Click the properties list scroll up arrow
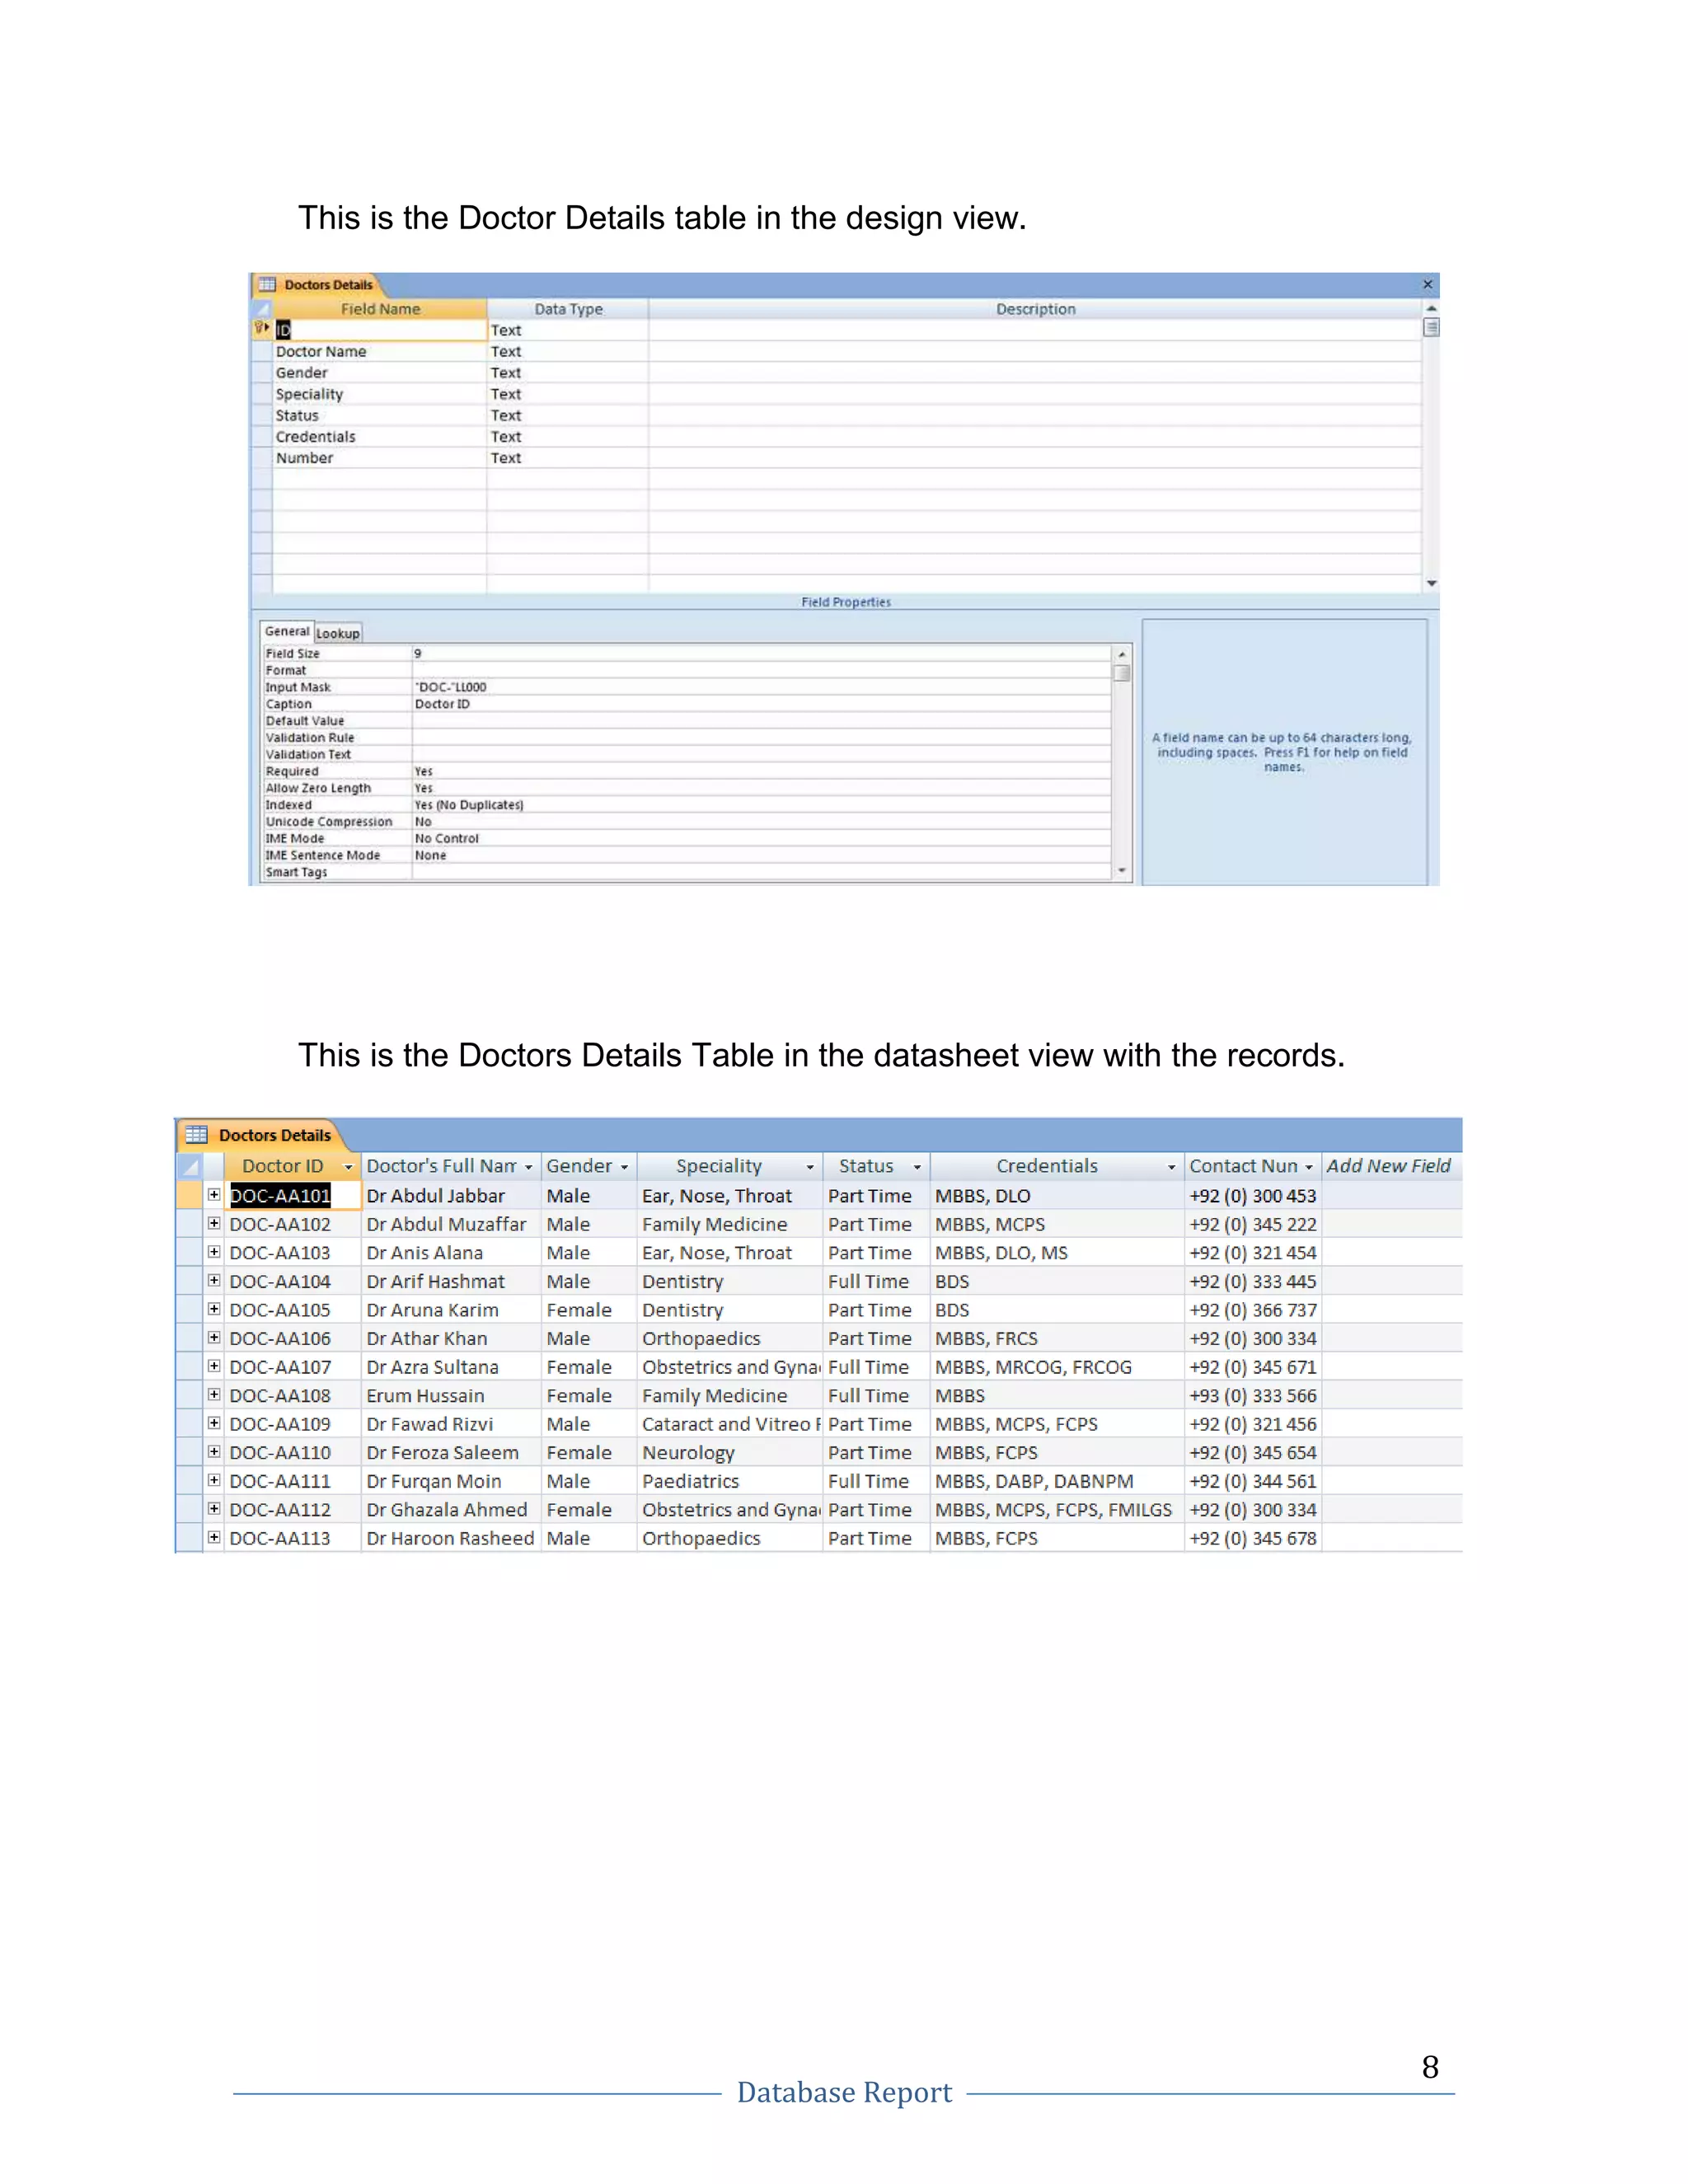 (x=1122, y=654)
